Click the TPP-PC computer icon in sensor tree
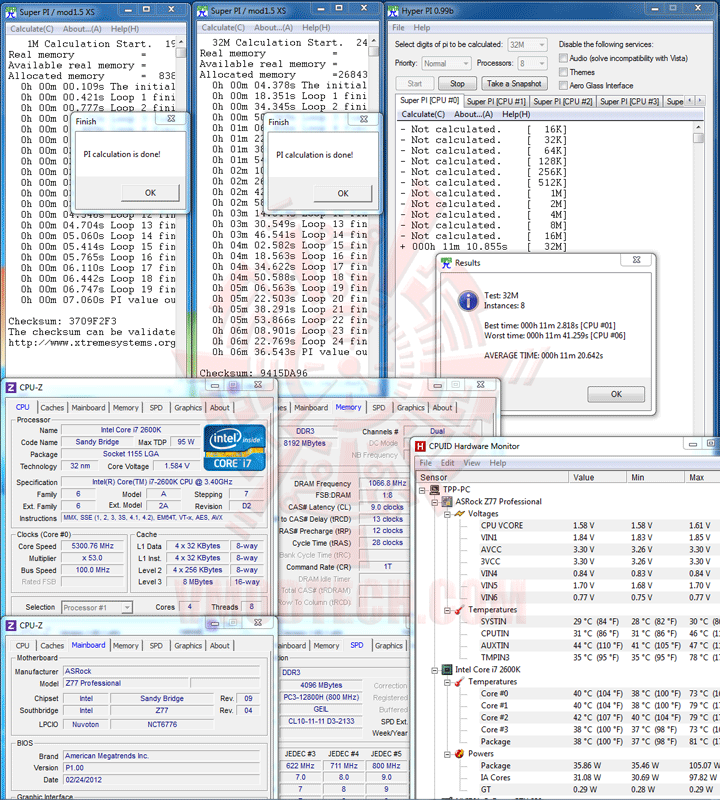 435,490
